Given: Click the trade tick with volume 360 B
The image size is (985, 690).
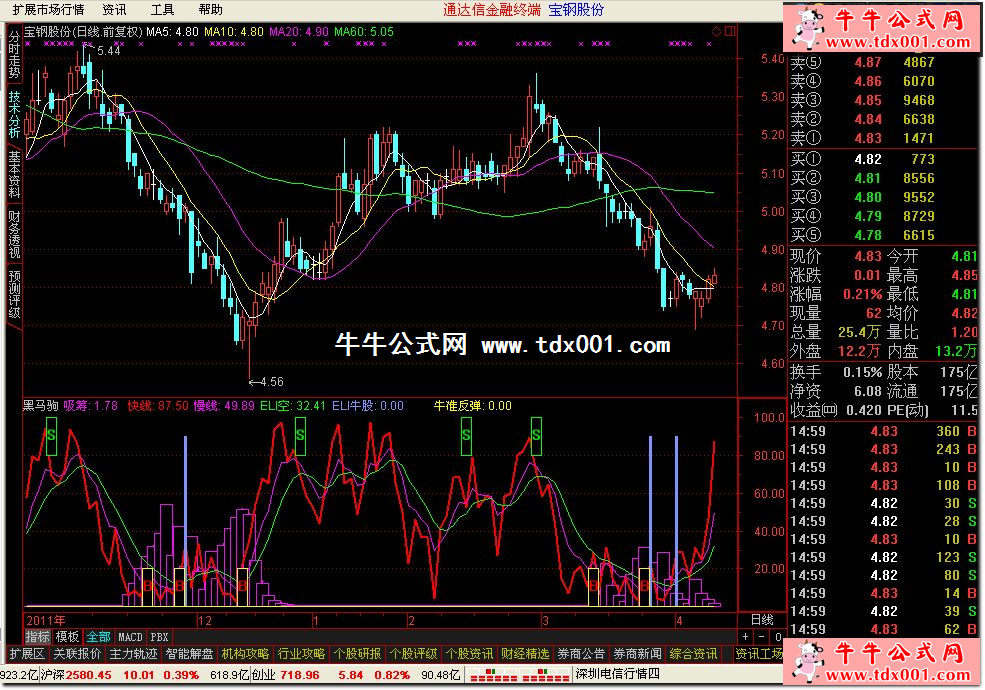Looking at the screenshot, I should pos(883,432).
